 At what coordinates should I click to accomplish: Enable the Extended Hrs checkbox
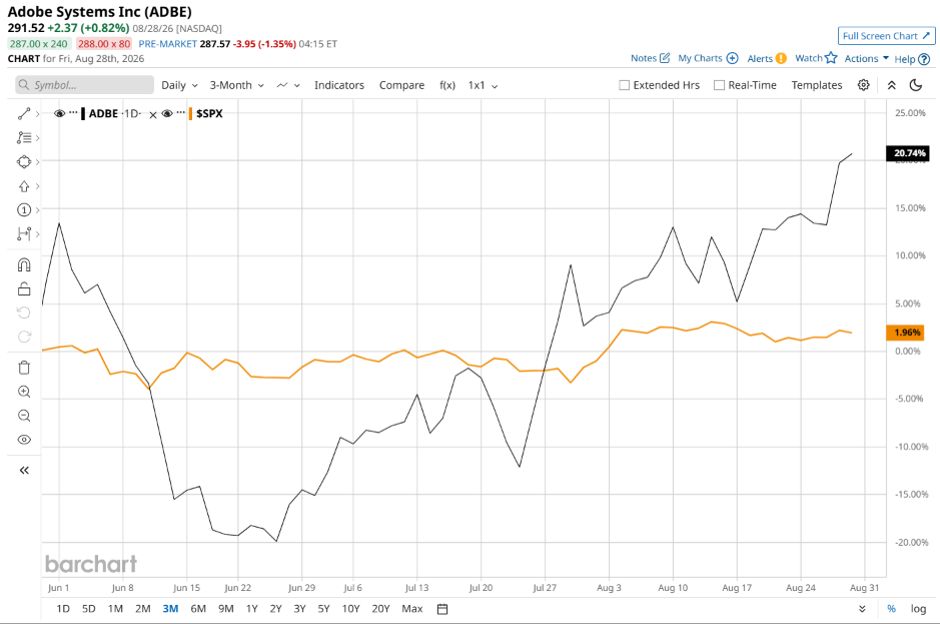coord(624,85)
